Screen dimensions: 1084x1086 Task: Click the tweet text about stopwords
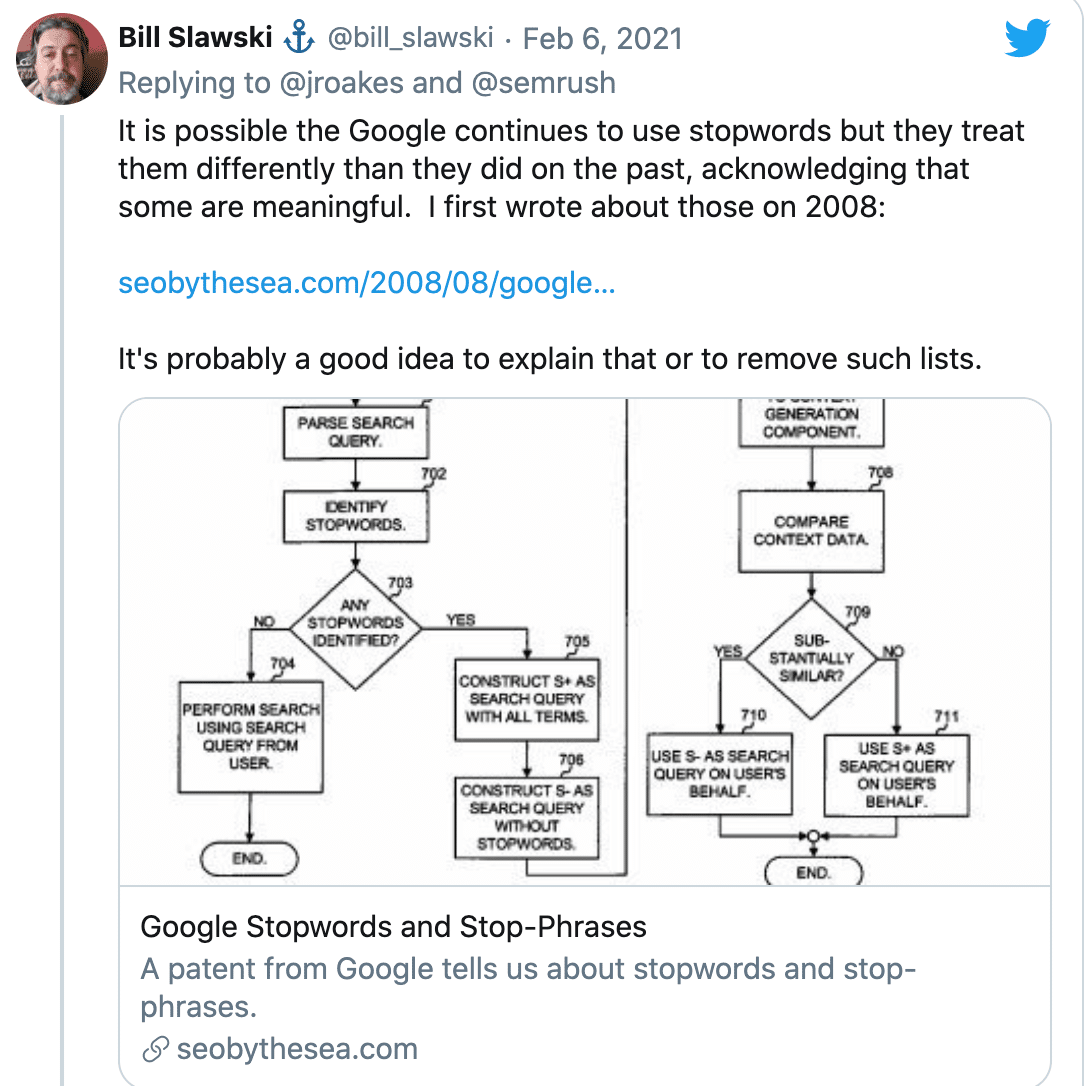tap(571, 169)
